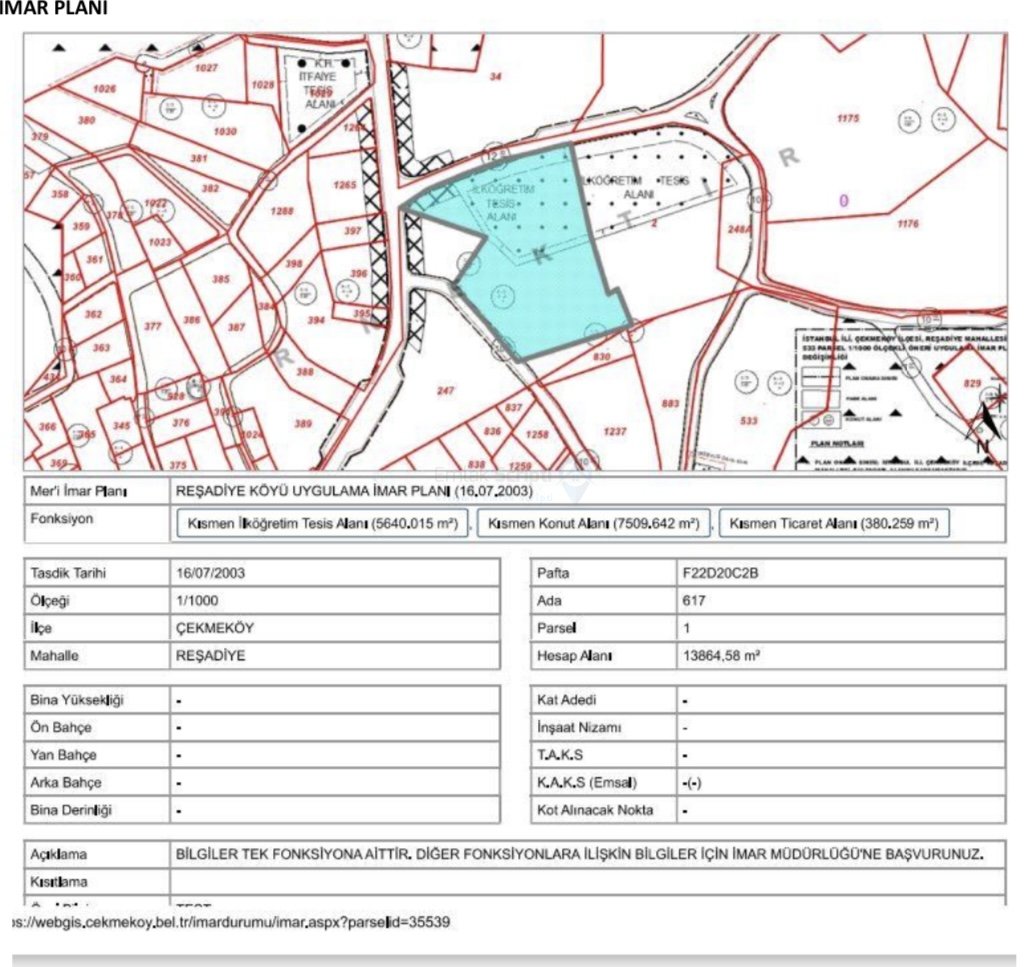The image size is (1034, 967).
Task: Click parcel 533 on the map
Action: [748, 421]
